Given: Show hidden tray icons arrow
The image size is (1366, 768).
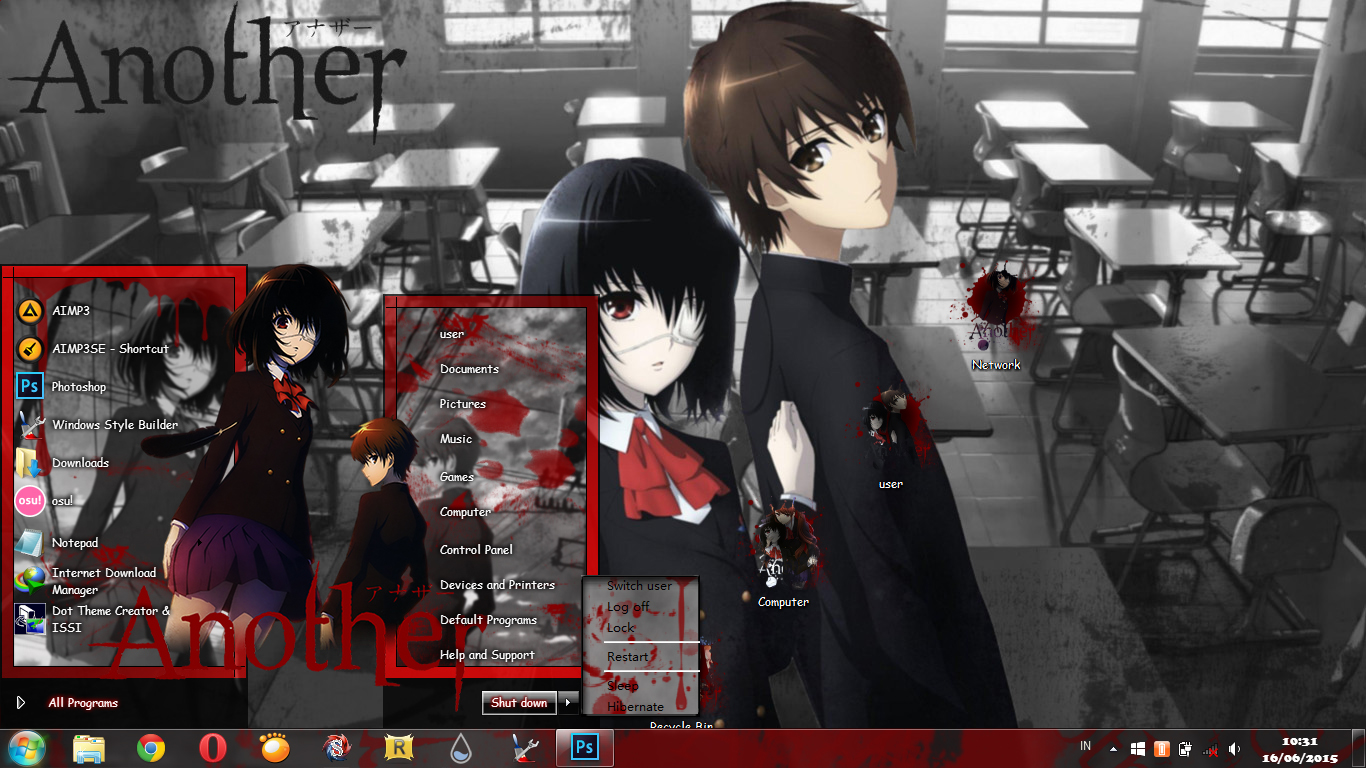Looking at the screenshot, I should [1113, 748].
